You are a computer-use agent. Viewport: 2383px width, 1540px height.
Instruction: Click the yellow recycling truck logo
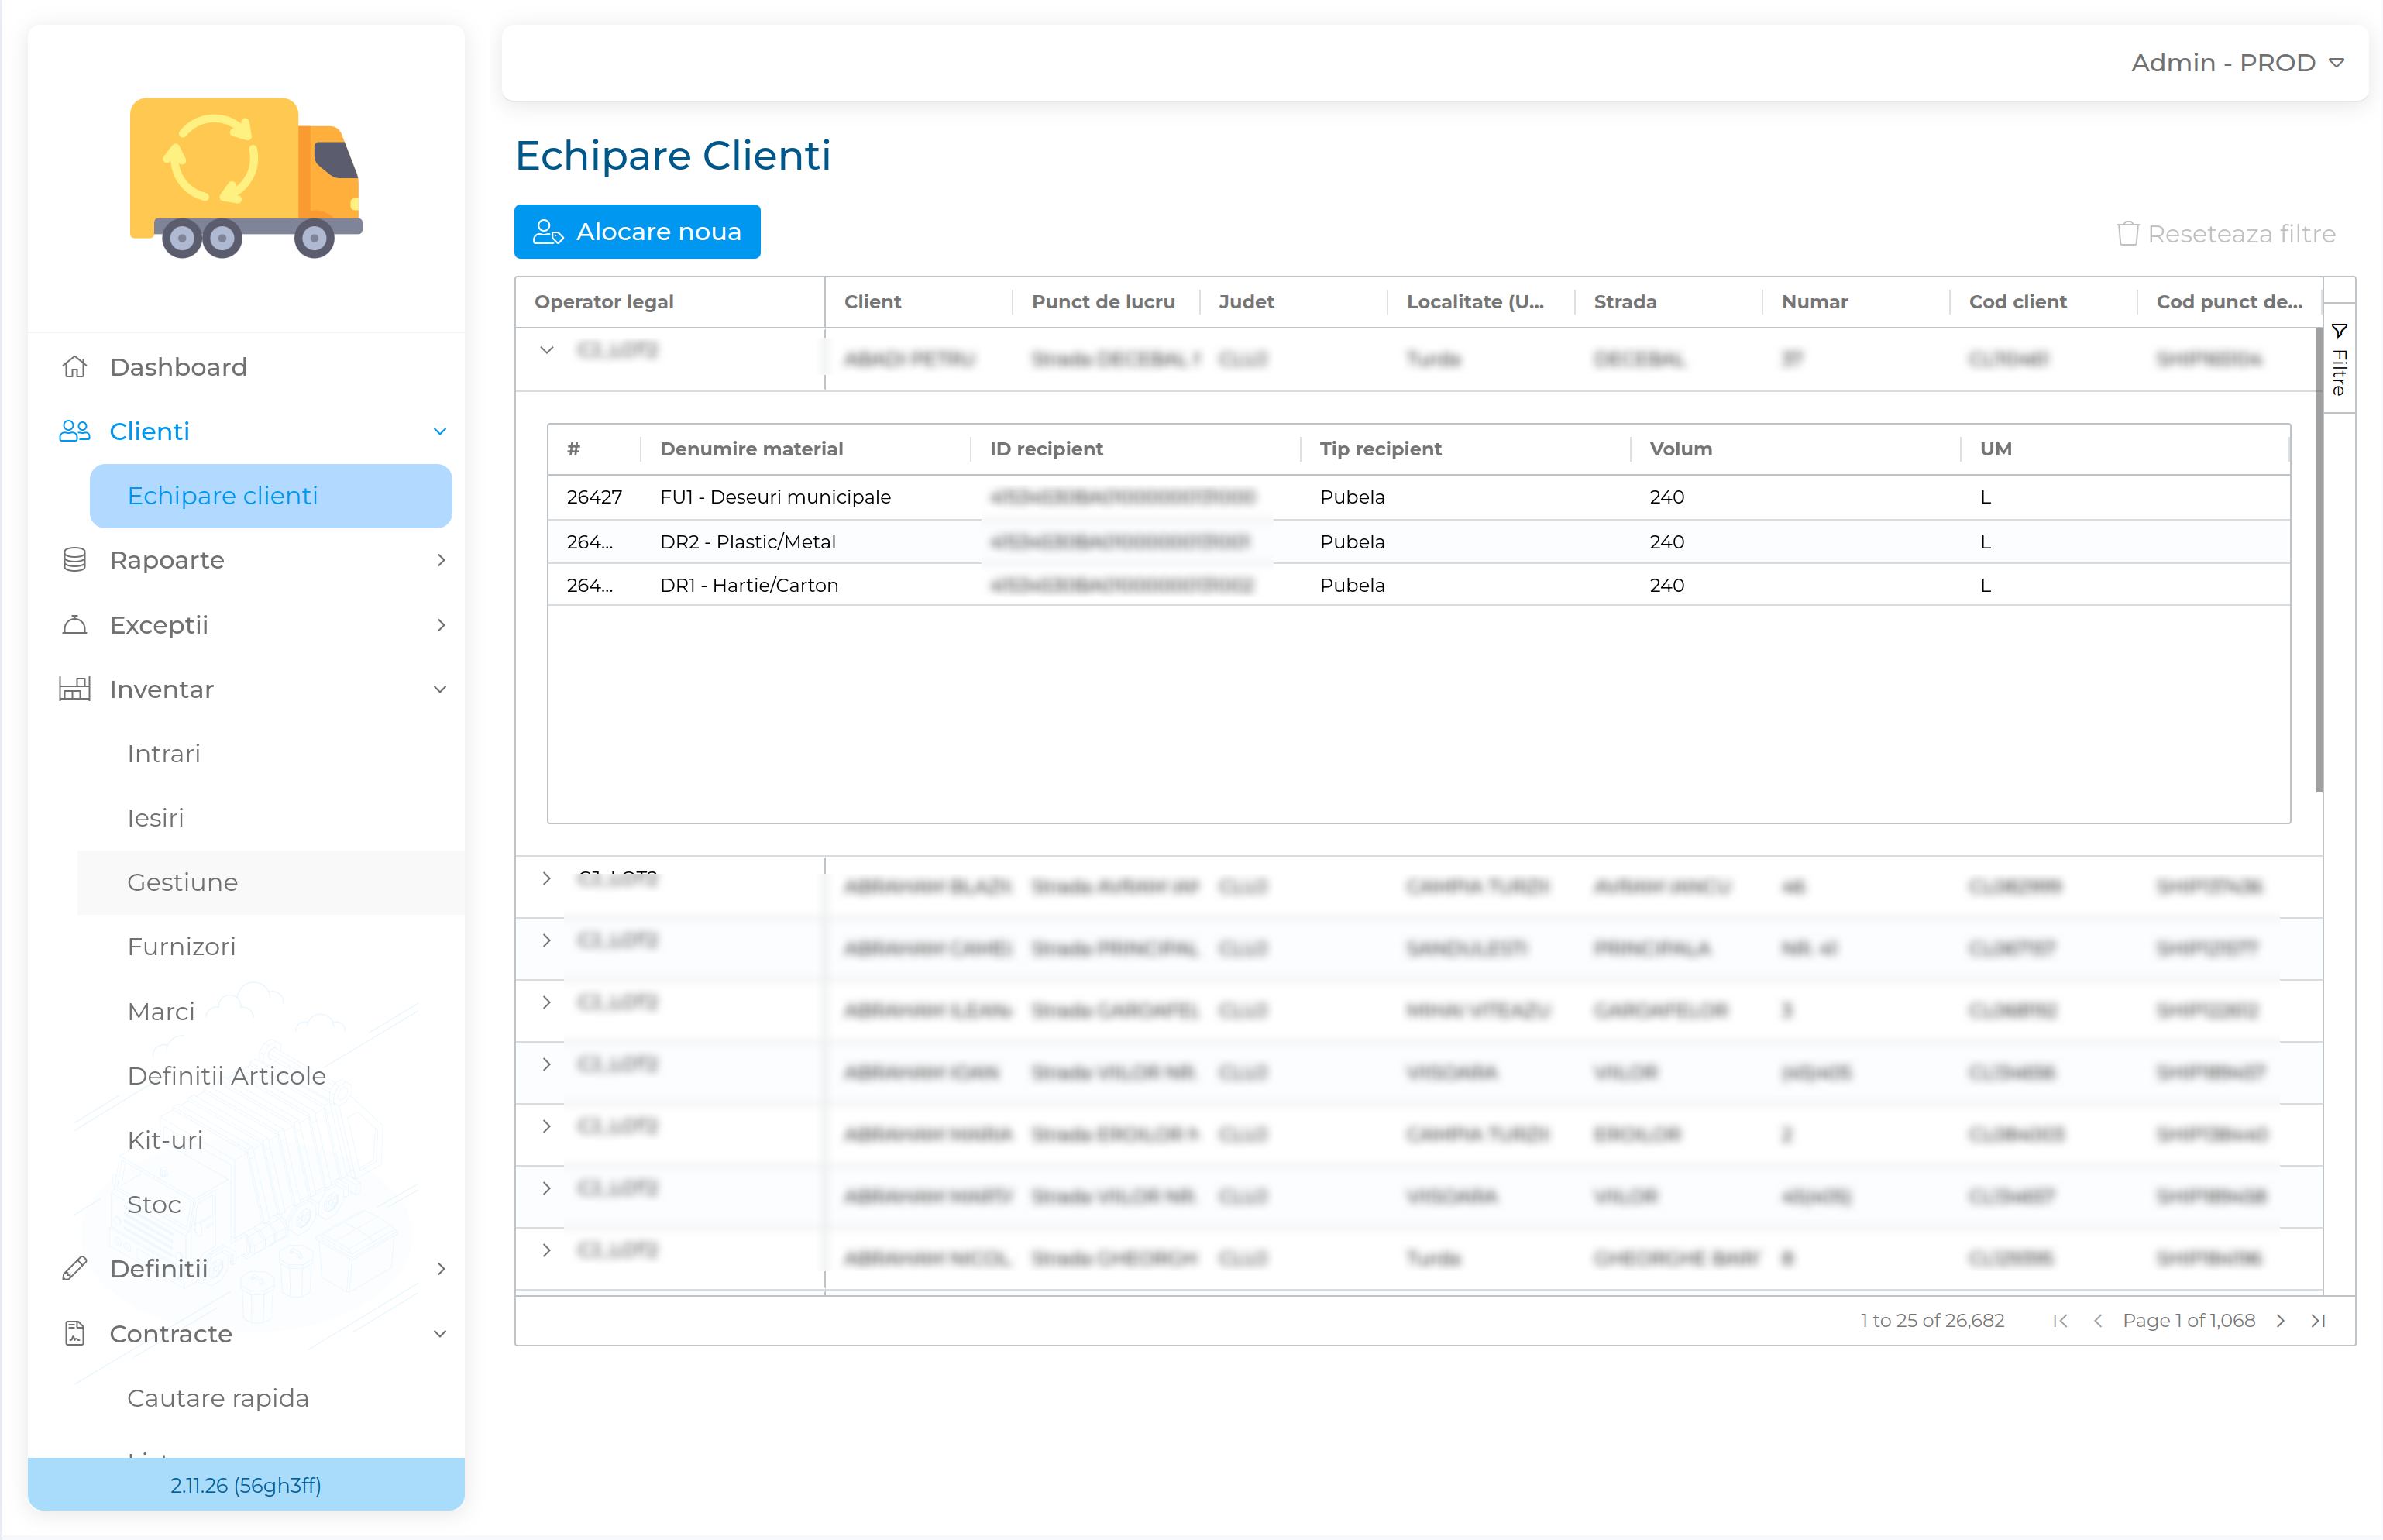(245, 177)
